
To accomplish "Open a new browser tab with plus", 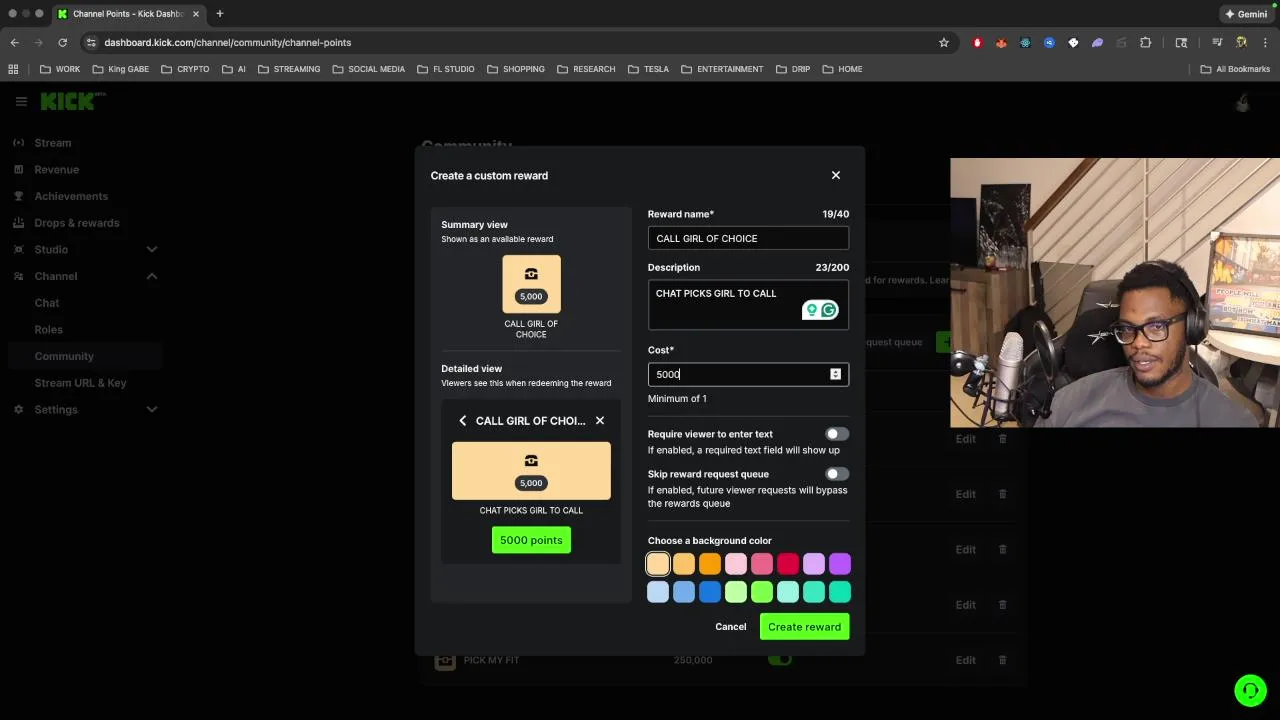I will [x=219, y=14].
